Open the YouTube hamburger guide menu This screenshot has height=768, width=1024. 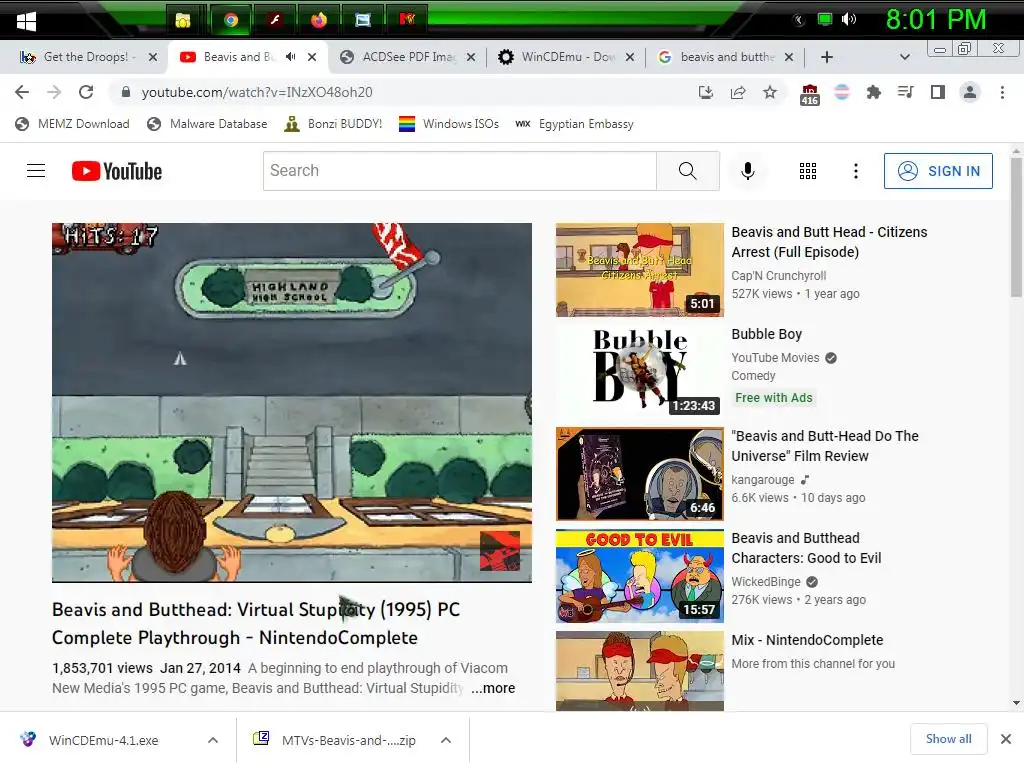36,171
